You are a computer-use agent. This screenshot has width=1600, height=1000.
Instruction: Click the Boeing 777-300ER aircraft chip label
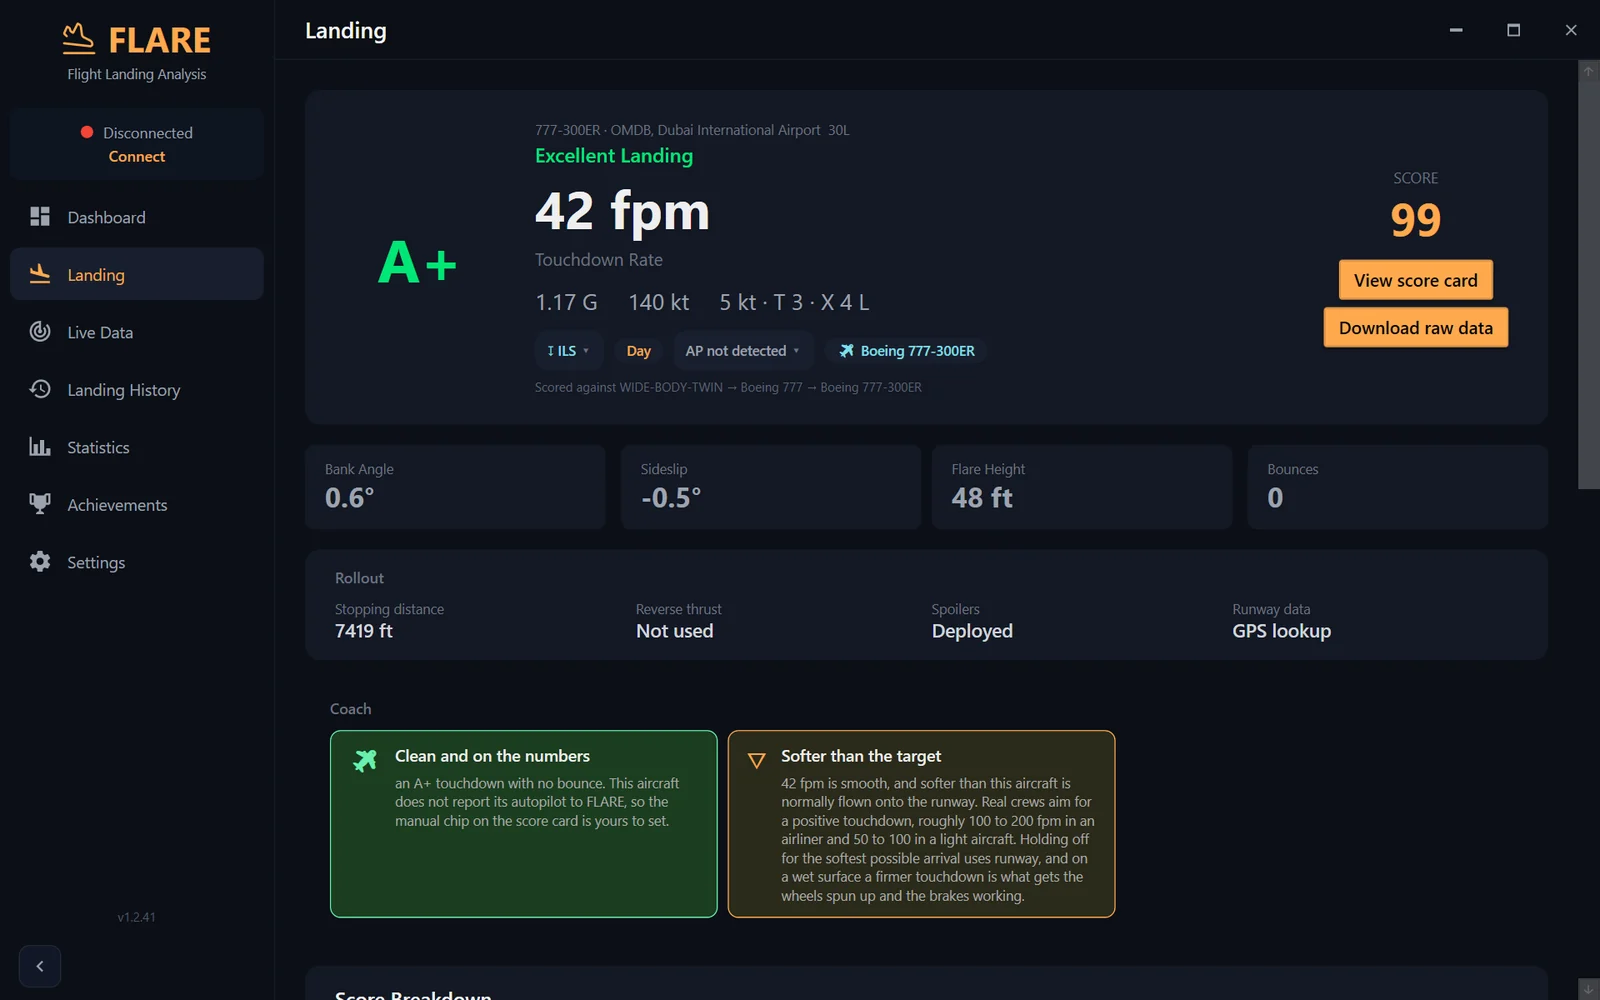coord(917,351)
